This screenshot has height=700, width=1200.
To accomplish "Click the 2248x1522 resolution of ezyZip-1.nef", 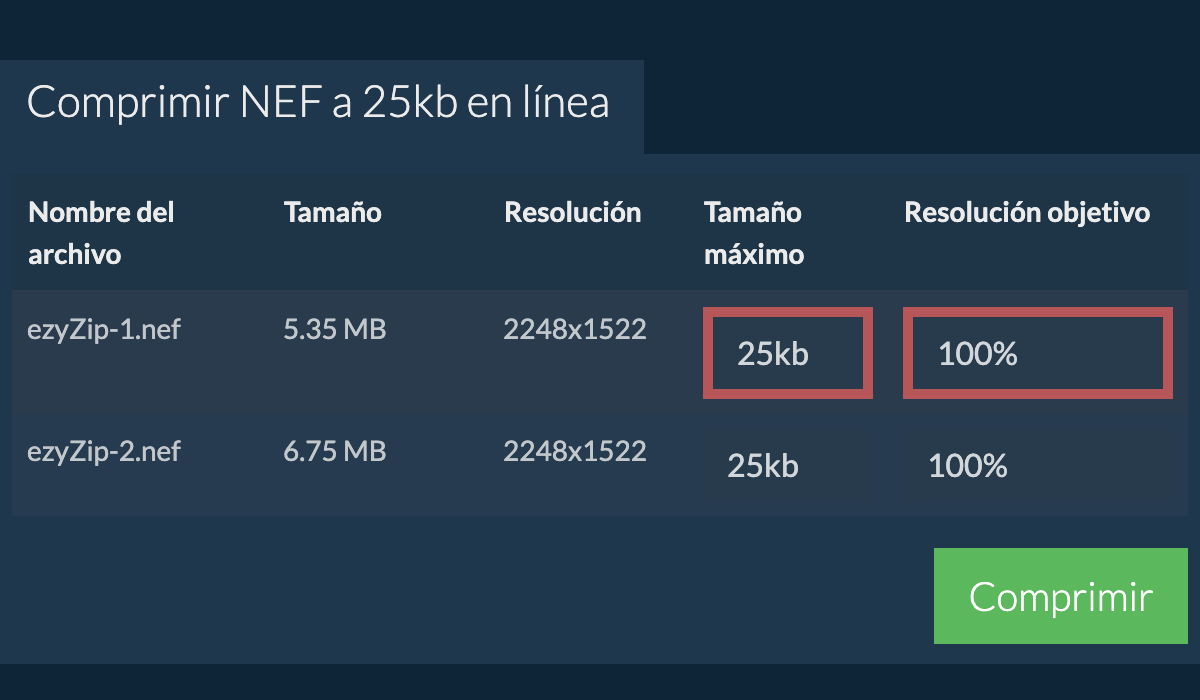I will (574, 329).
